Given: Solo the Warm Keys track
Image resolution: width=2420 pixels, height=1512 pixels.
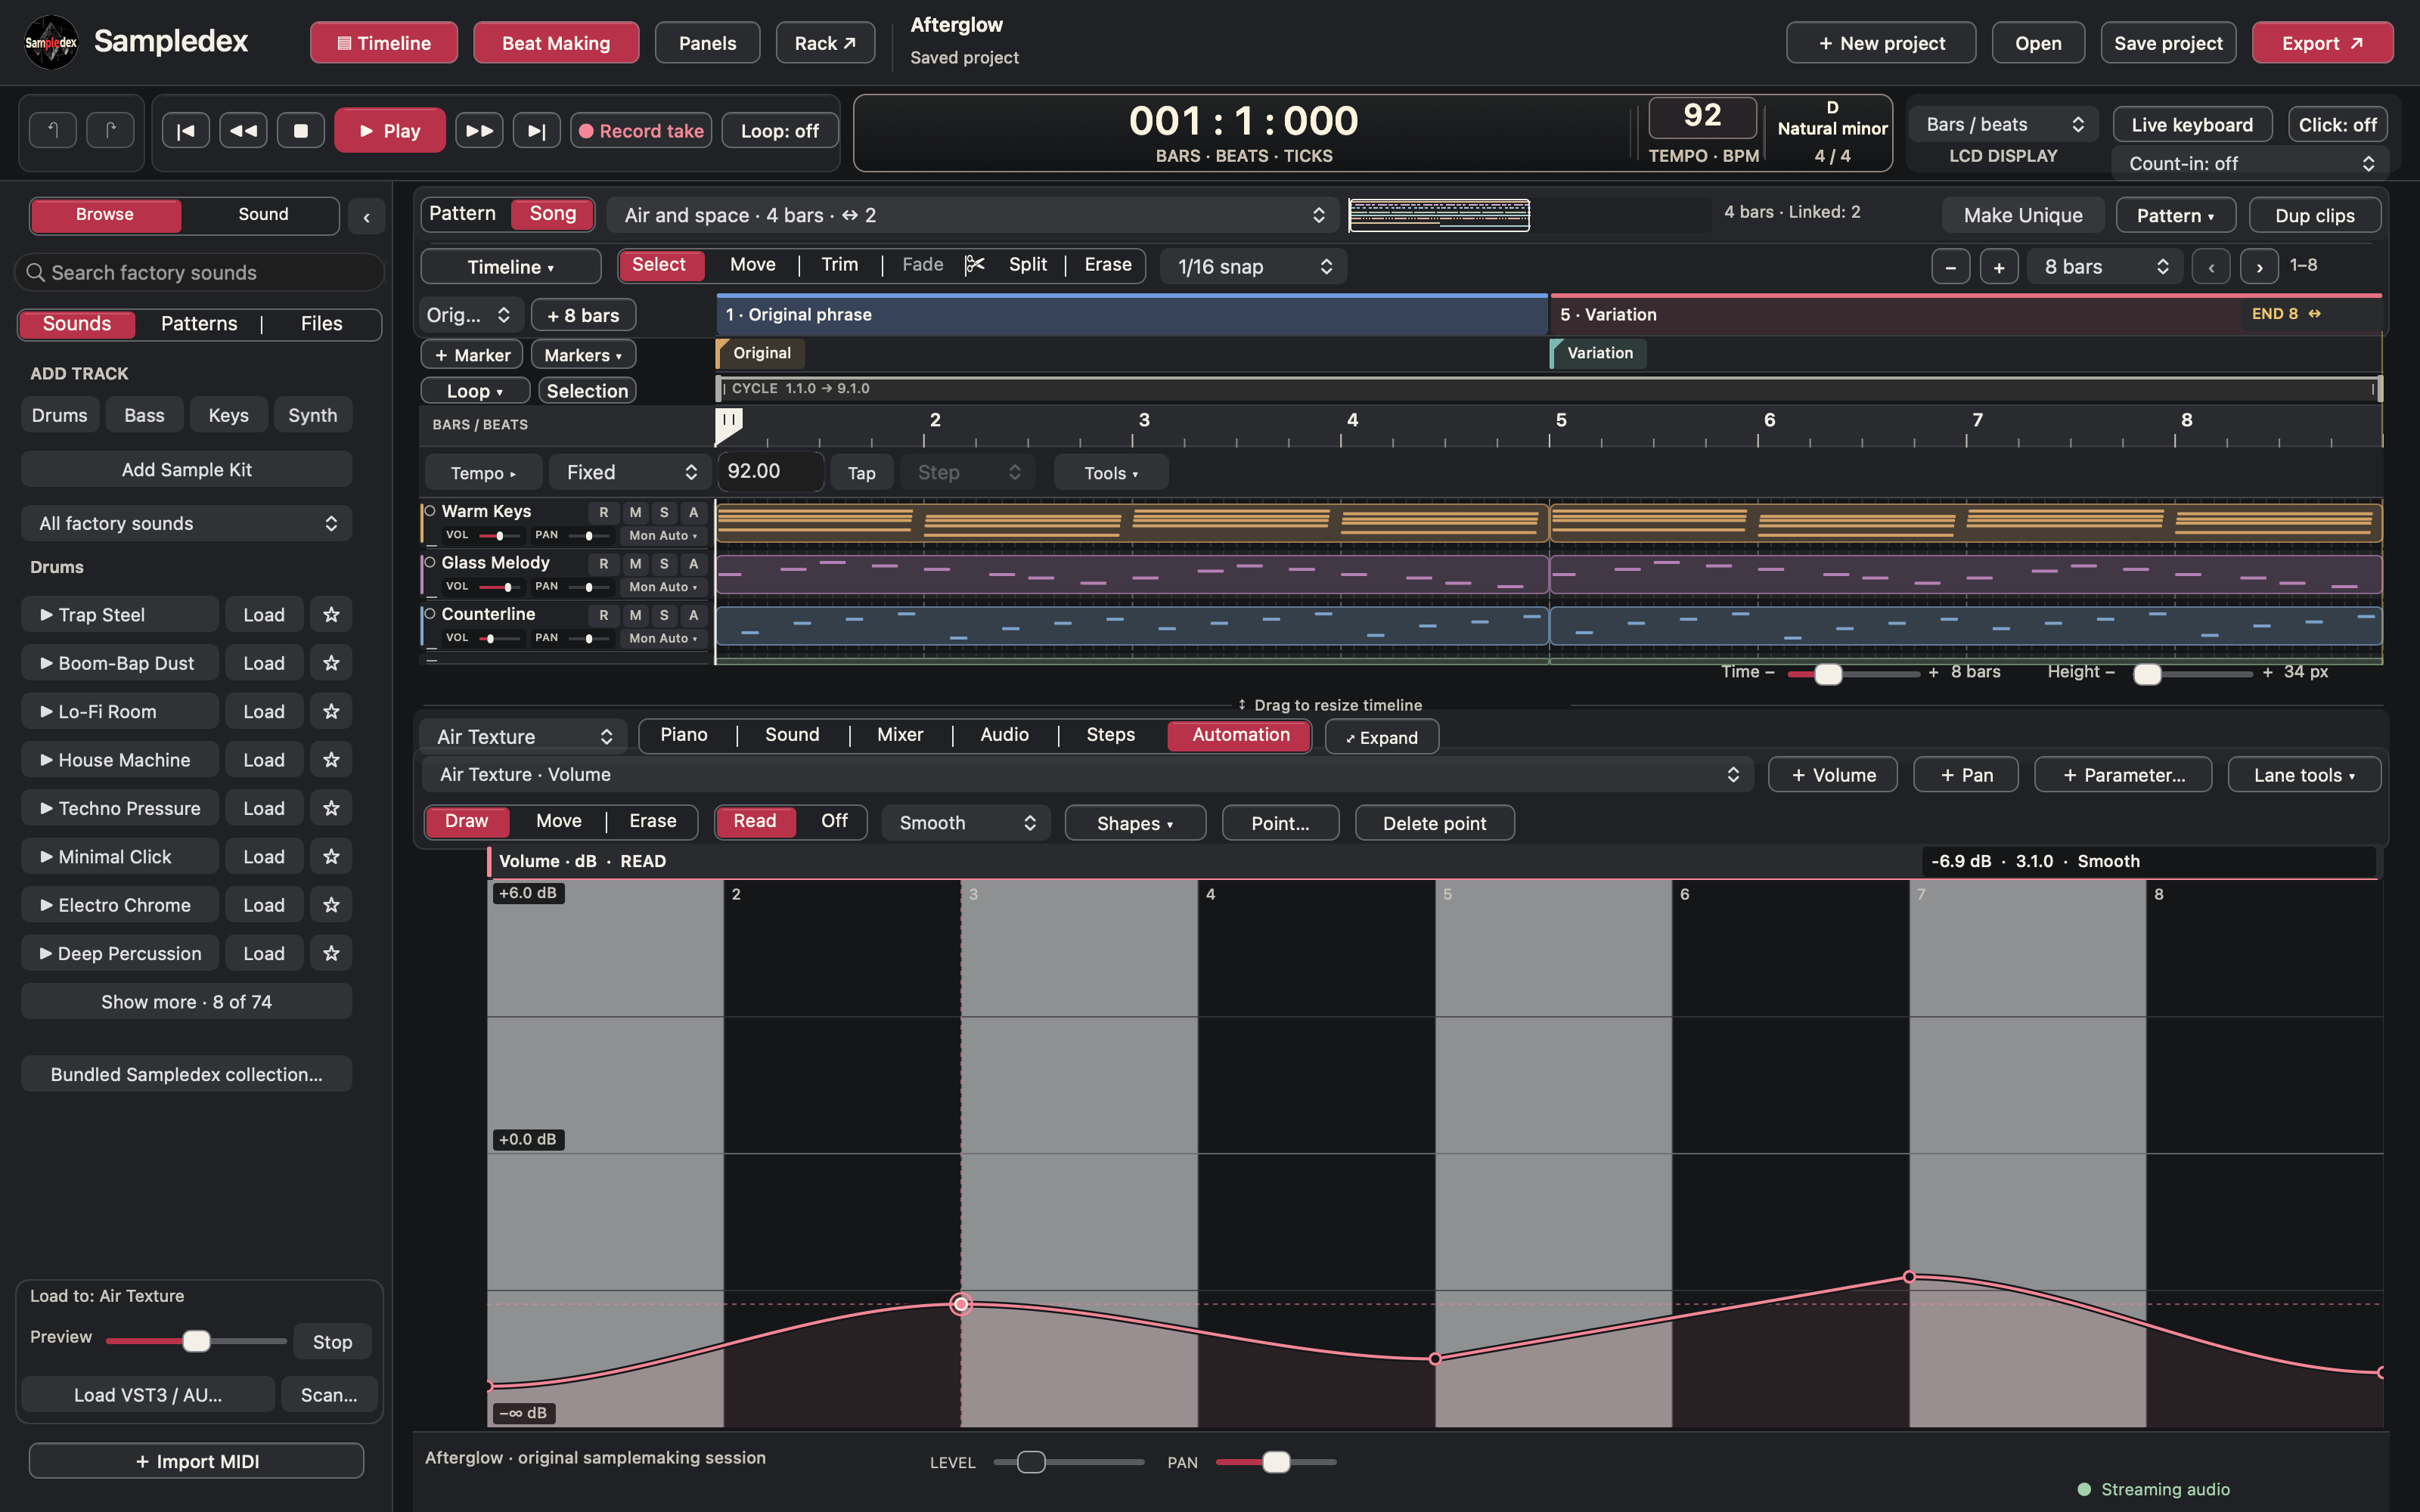Looking at the screenshot, I should pyautogui.click(x=664, y=512).
